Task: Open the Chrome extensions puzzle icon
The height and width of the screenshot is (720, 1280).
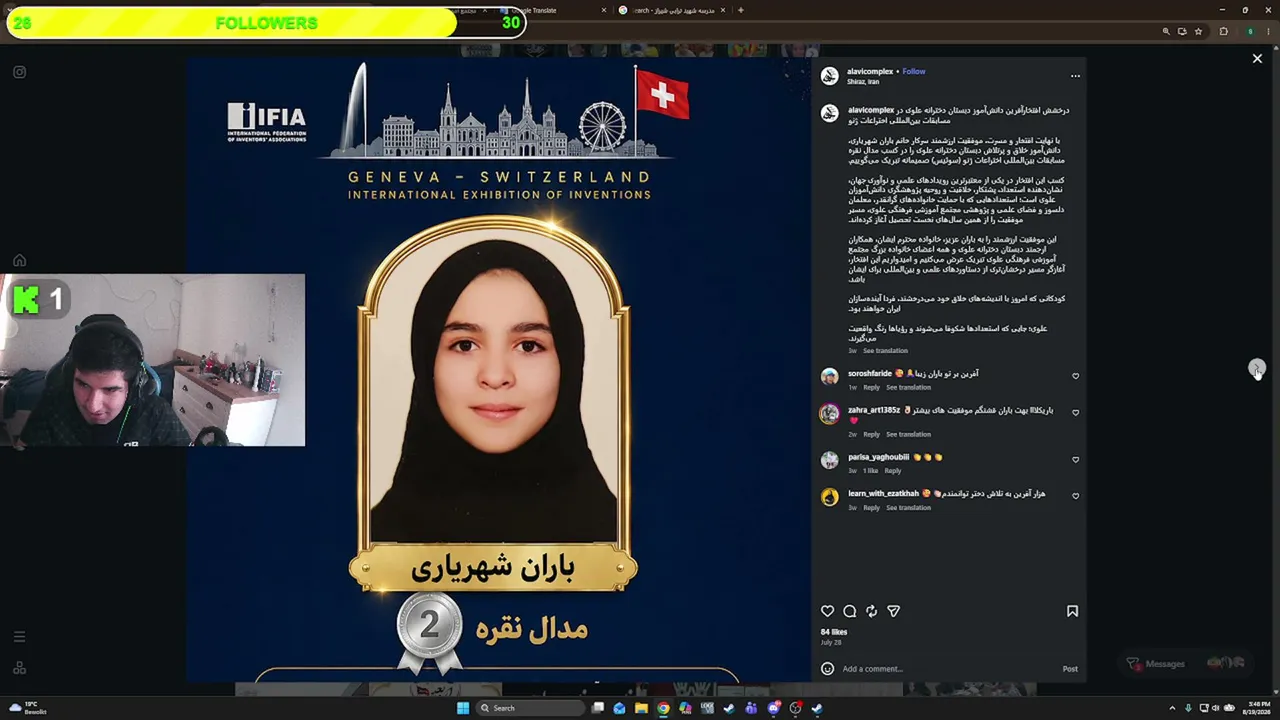Action: pos(1223,32)
